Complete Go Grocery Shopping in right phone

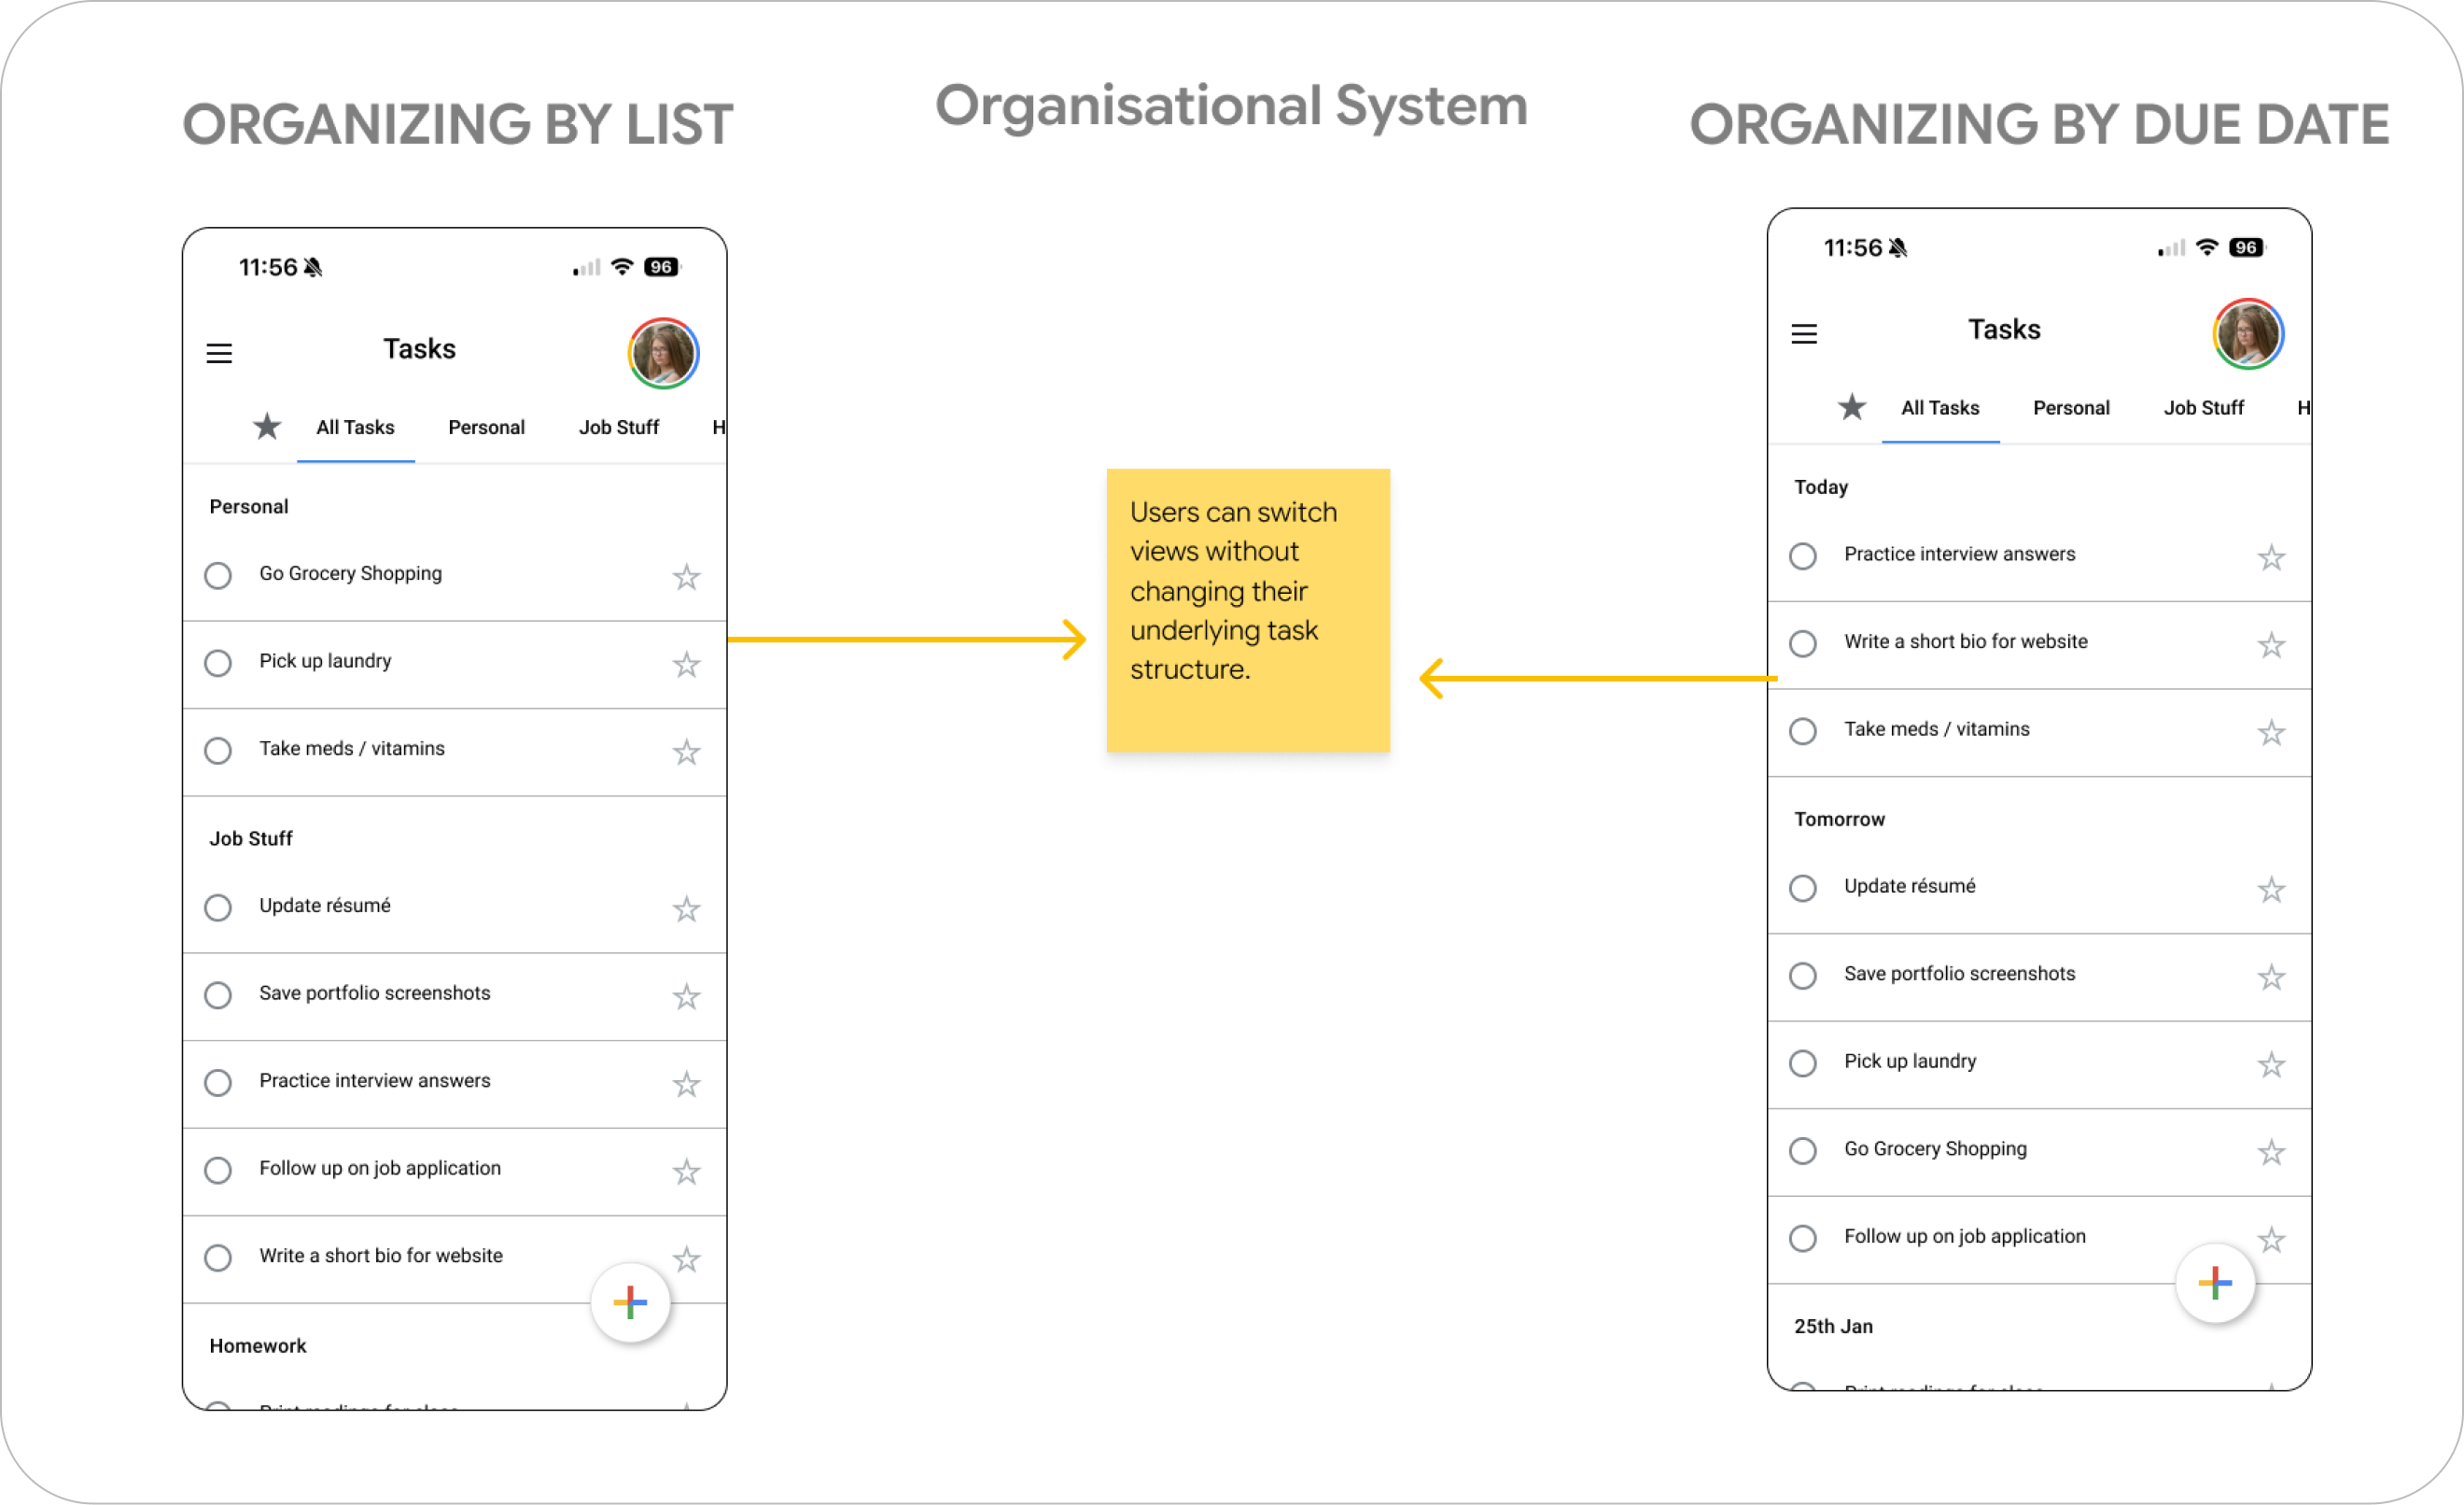pos(1803,1151)
